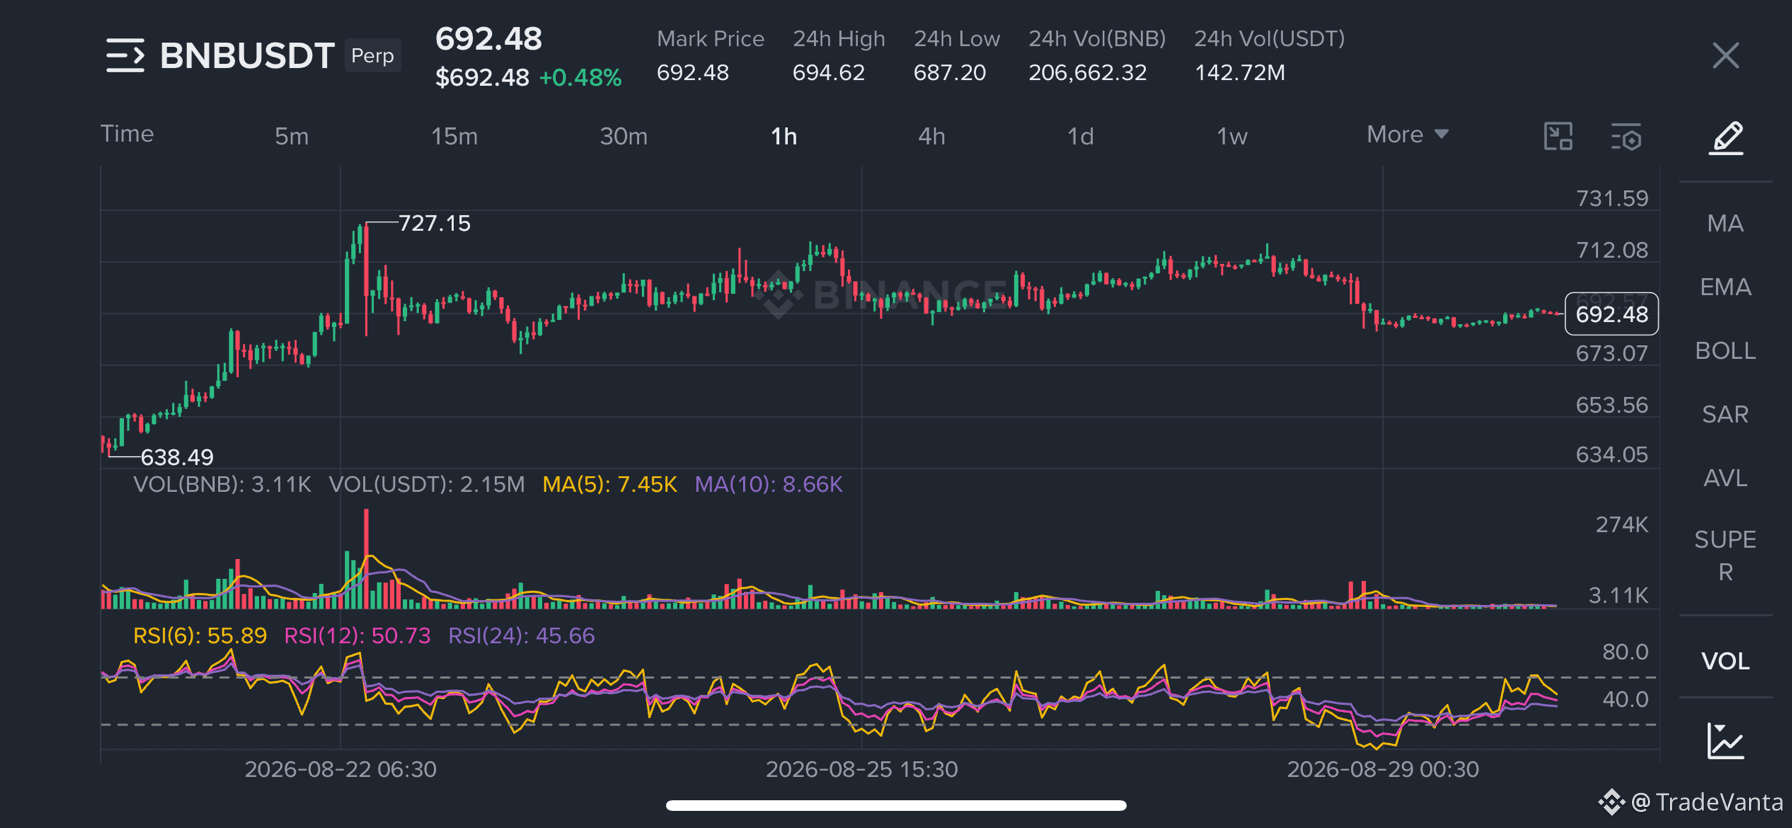Click the 24h Vol(BNB) value 206,662.32
1792x828 pixels.
point(1087,73)
